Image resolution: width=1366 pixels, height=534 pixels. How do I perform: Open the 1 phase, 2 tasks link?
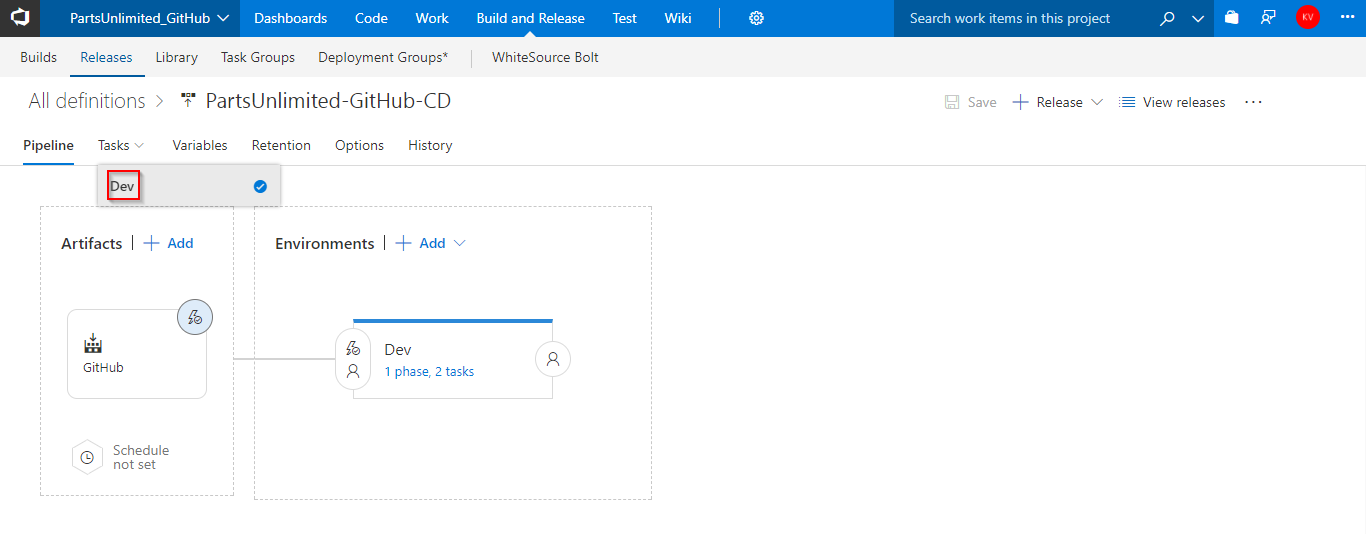[429, 371]
